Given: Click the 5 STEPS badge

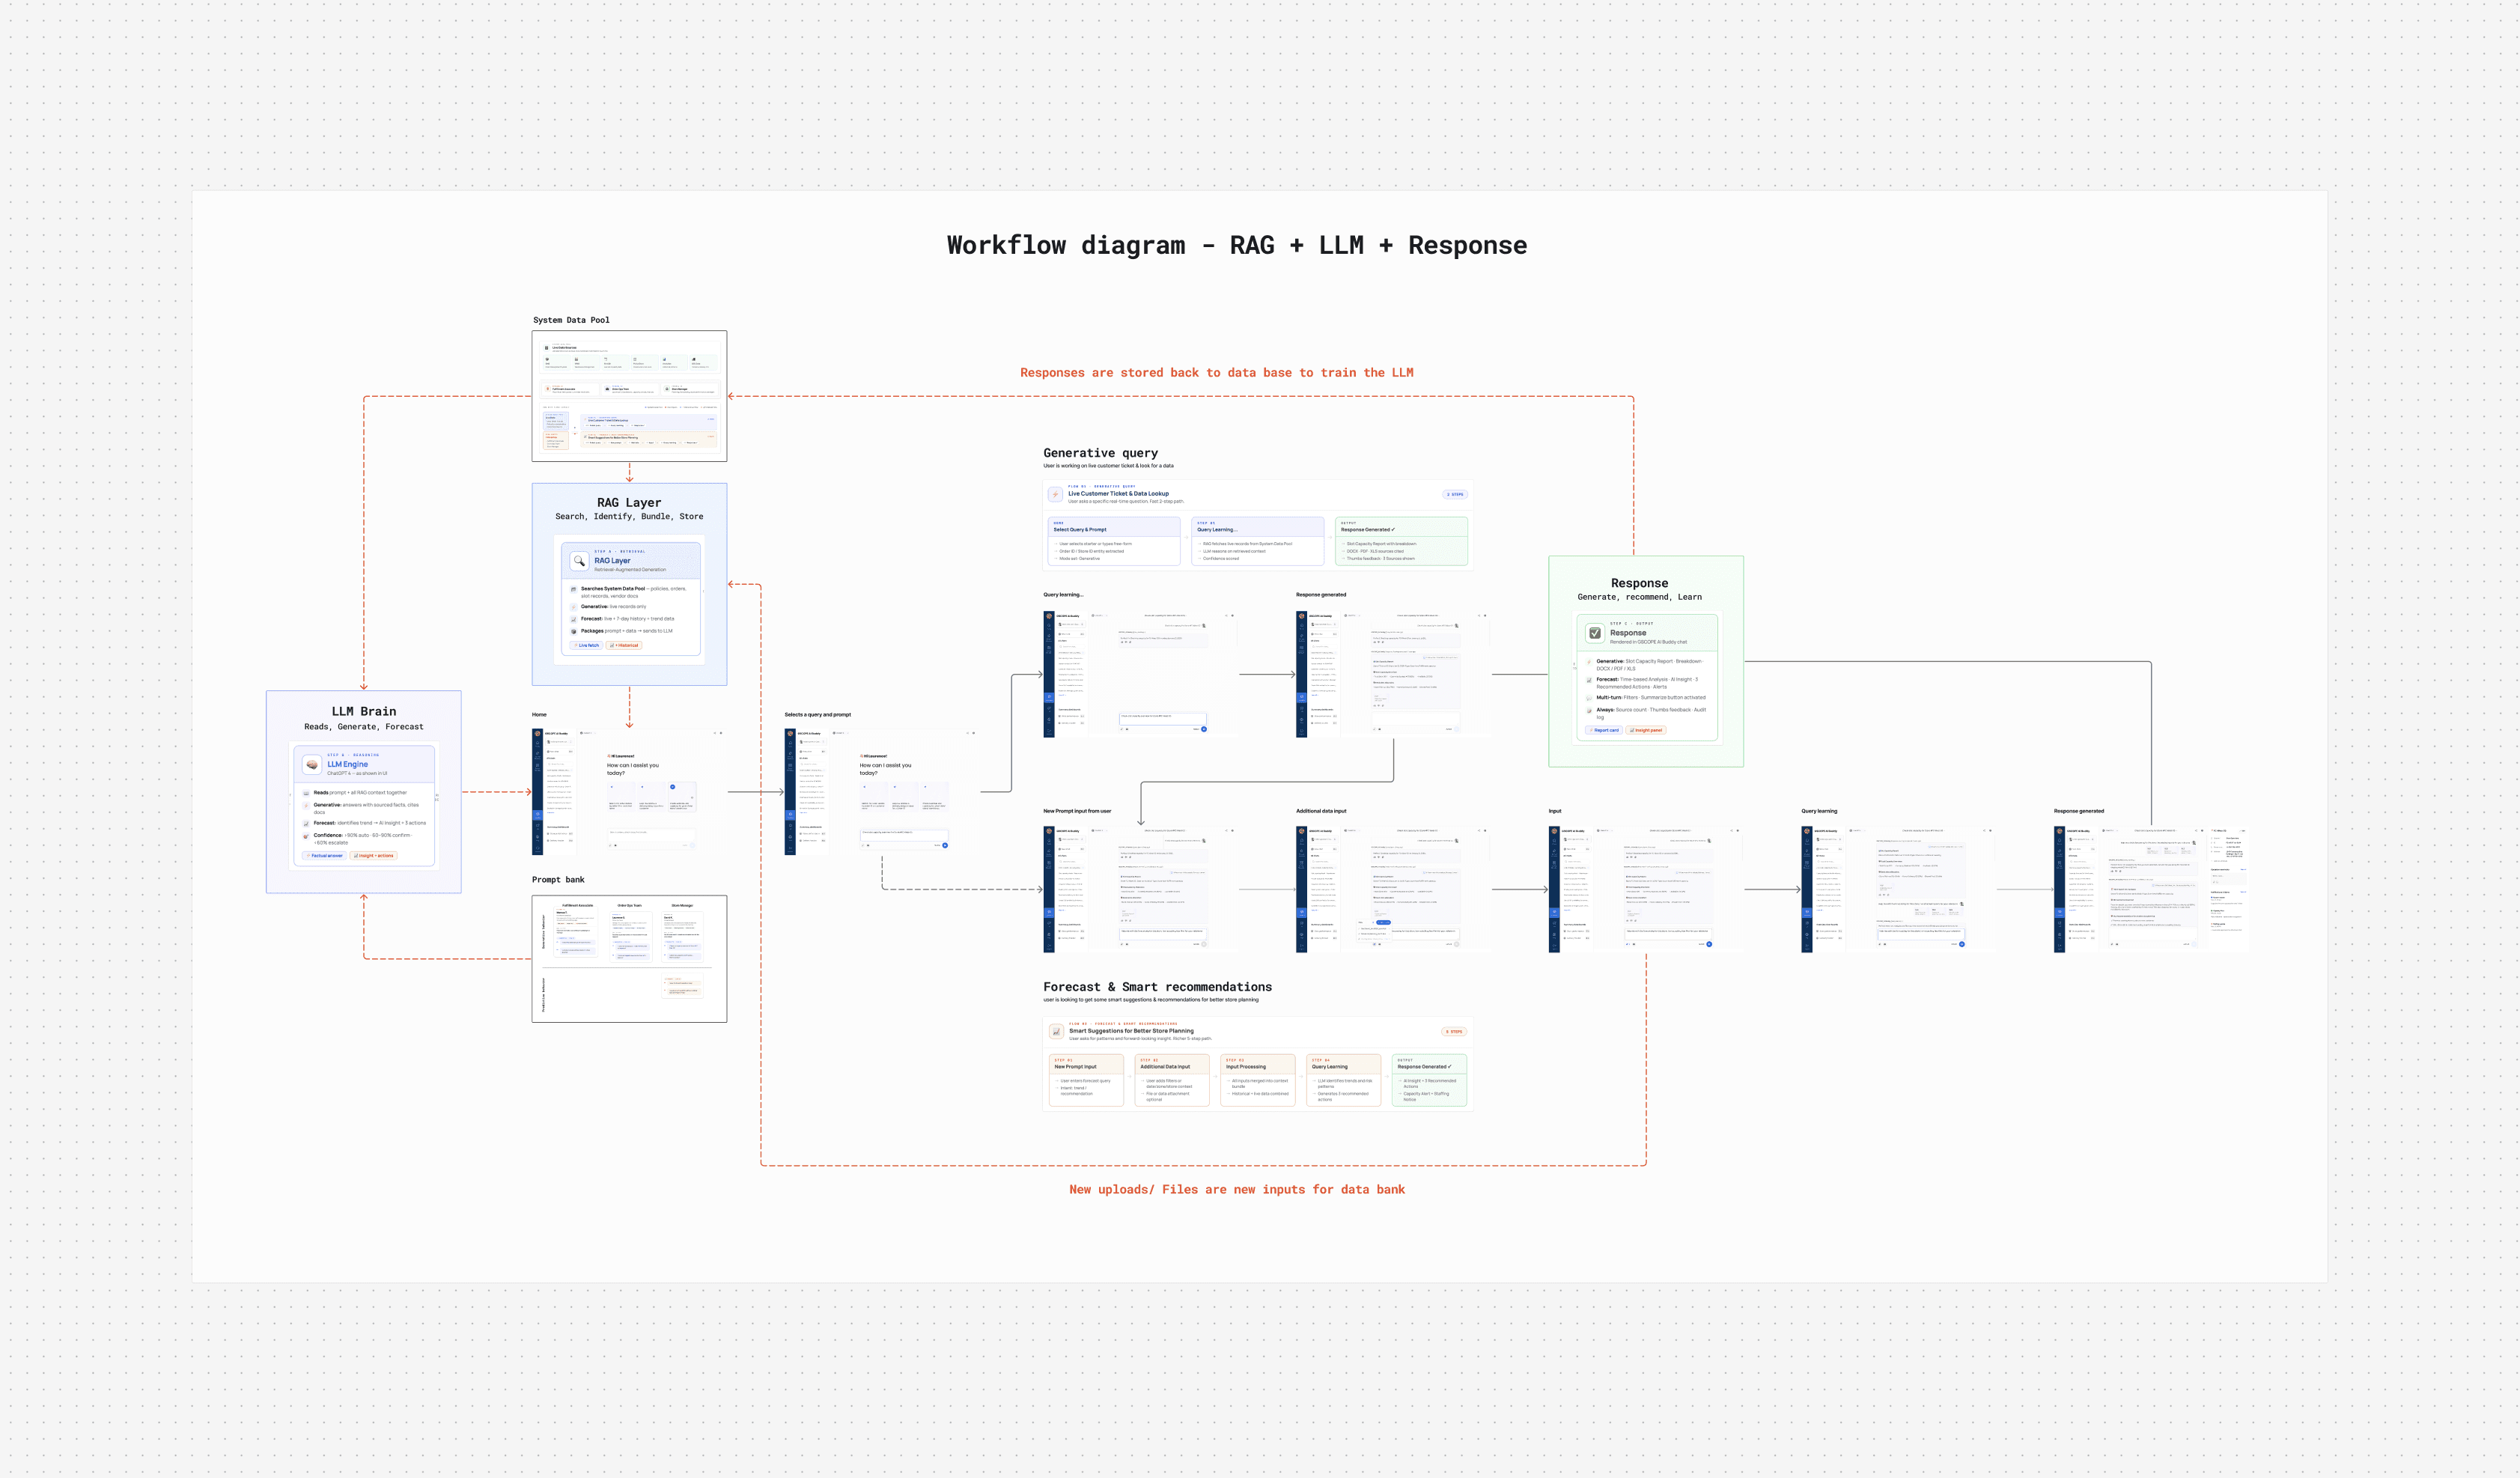Looking at the screenshot, I should coord(1454,1031).
